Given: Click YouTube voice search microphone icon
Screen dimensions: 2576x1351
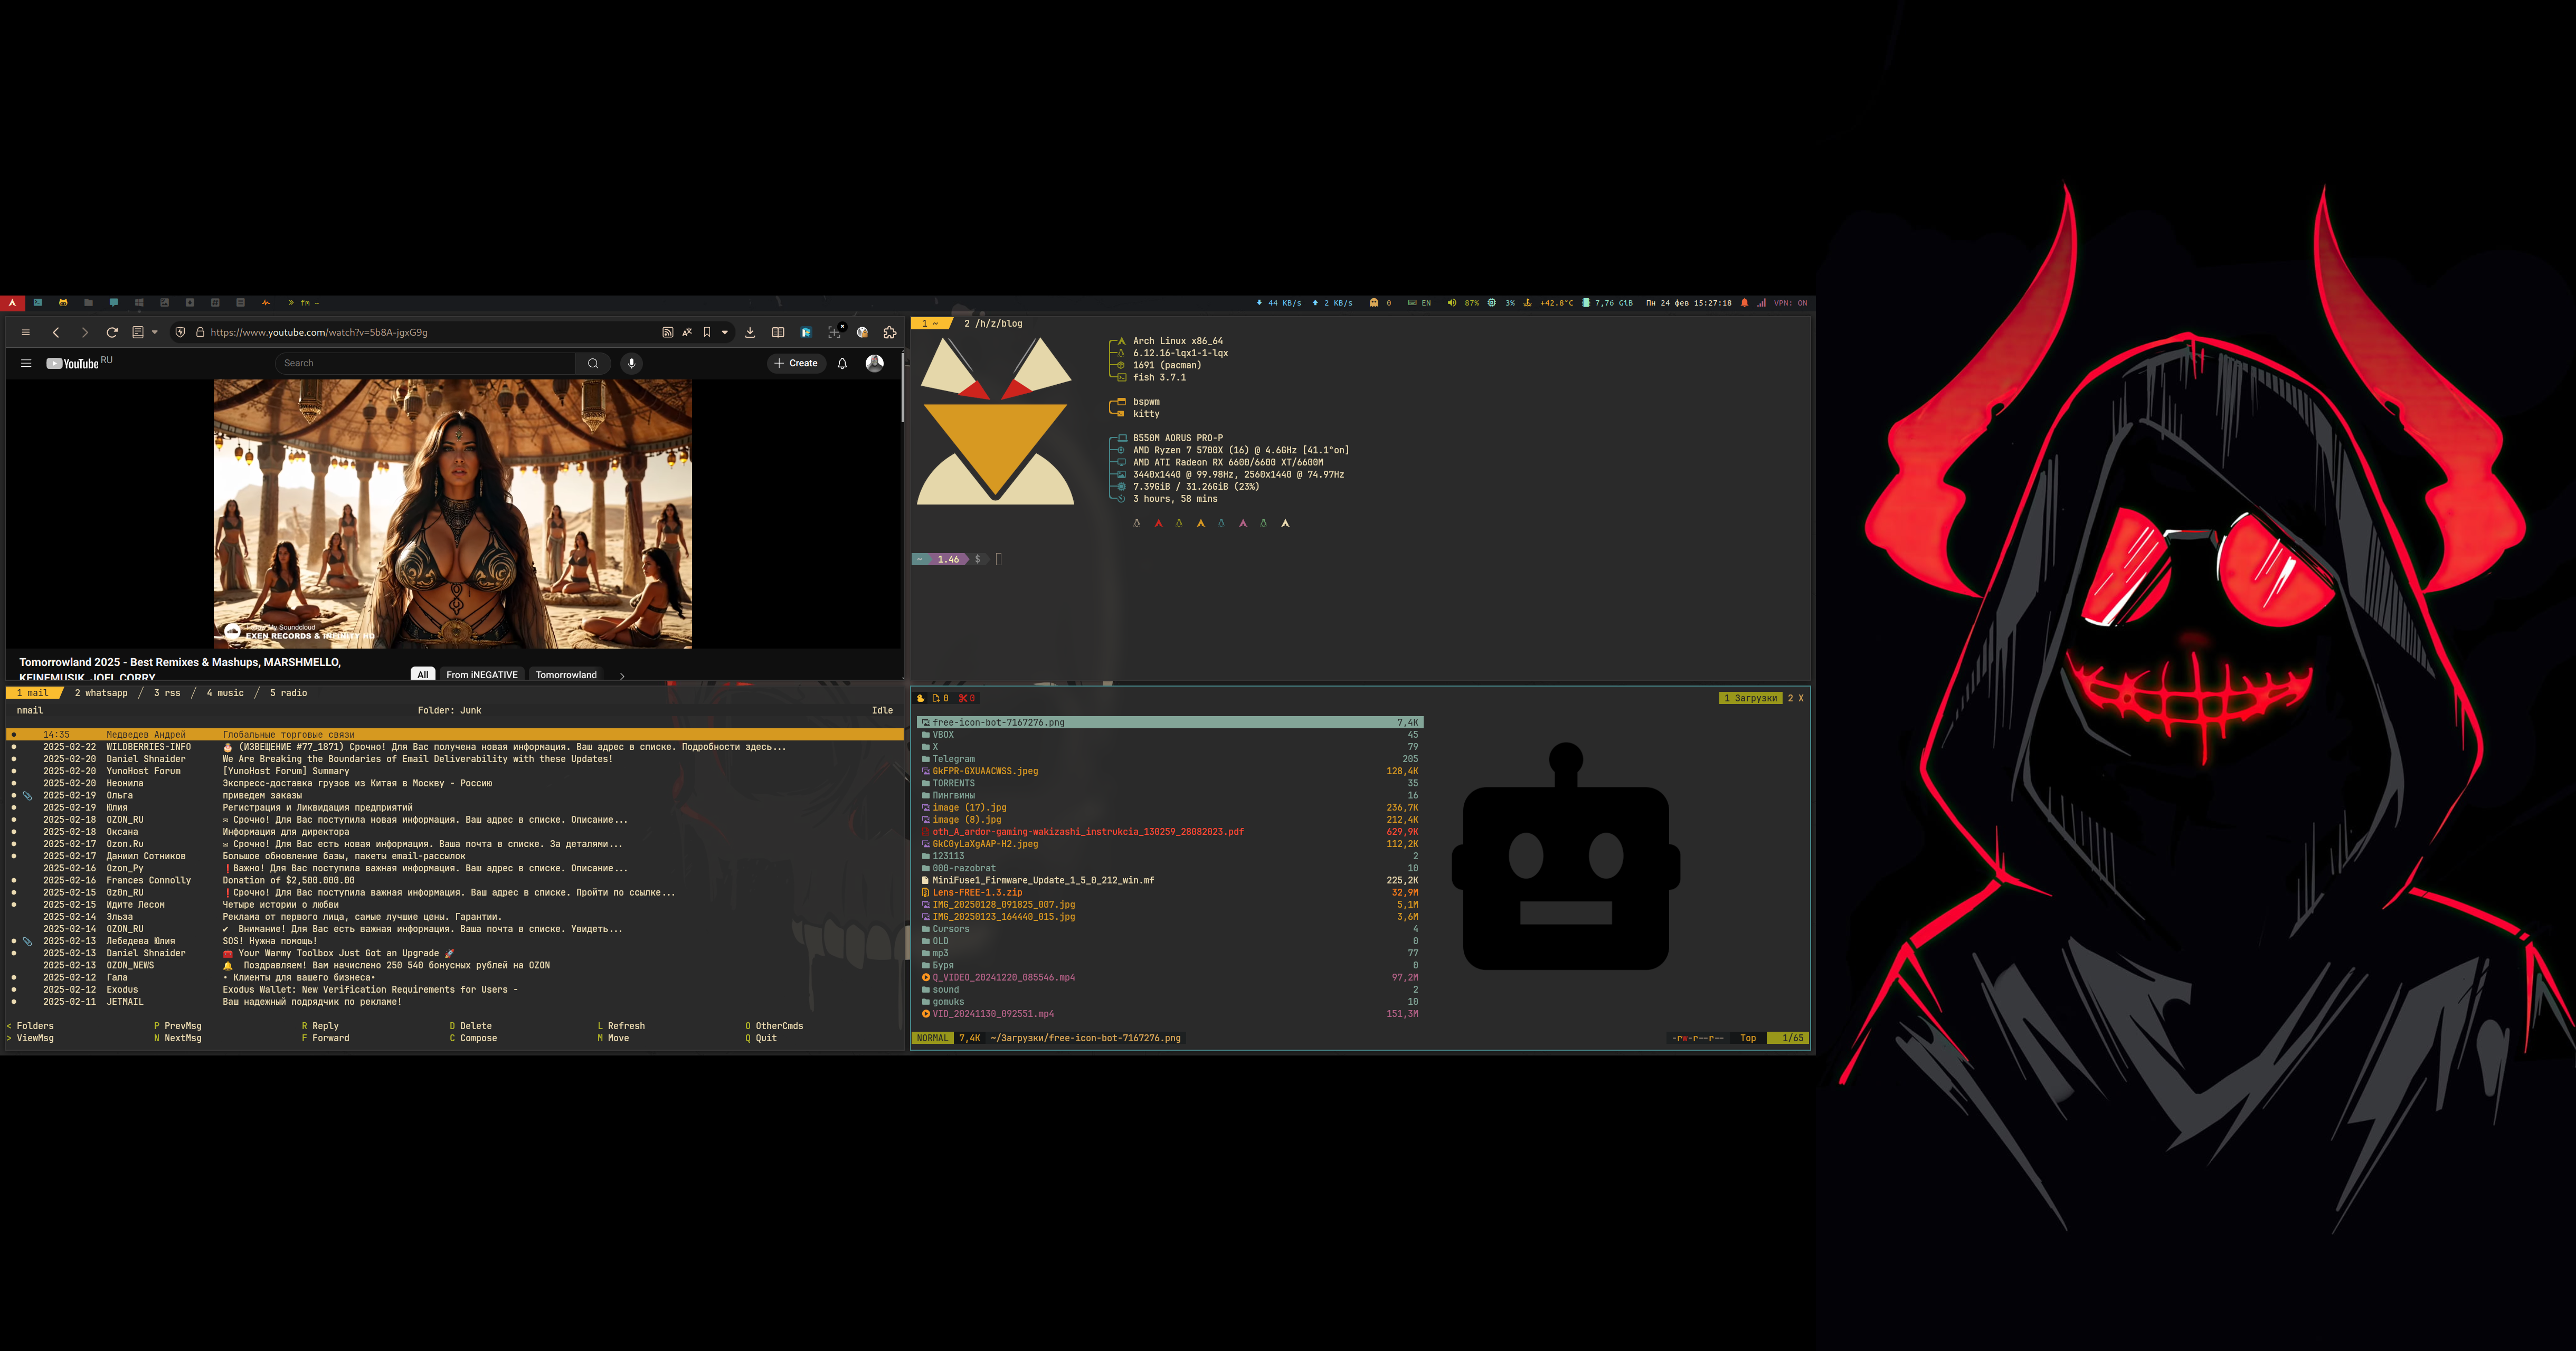Looking at the screenshot, I should pos(631,363).
